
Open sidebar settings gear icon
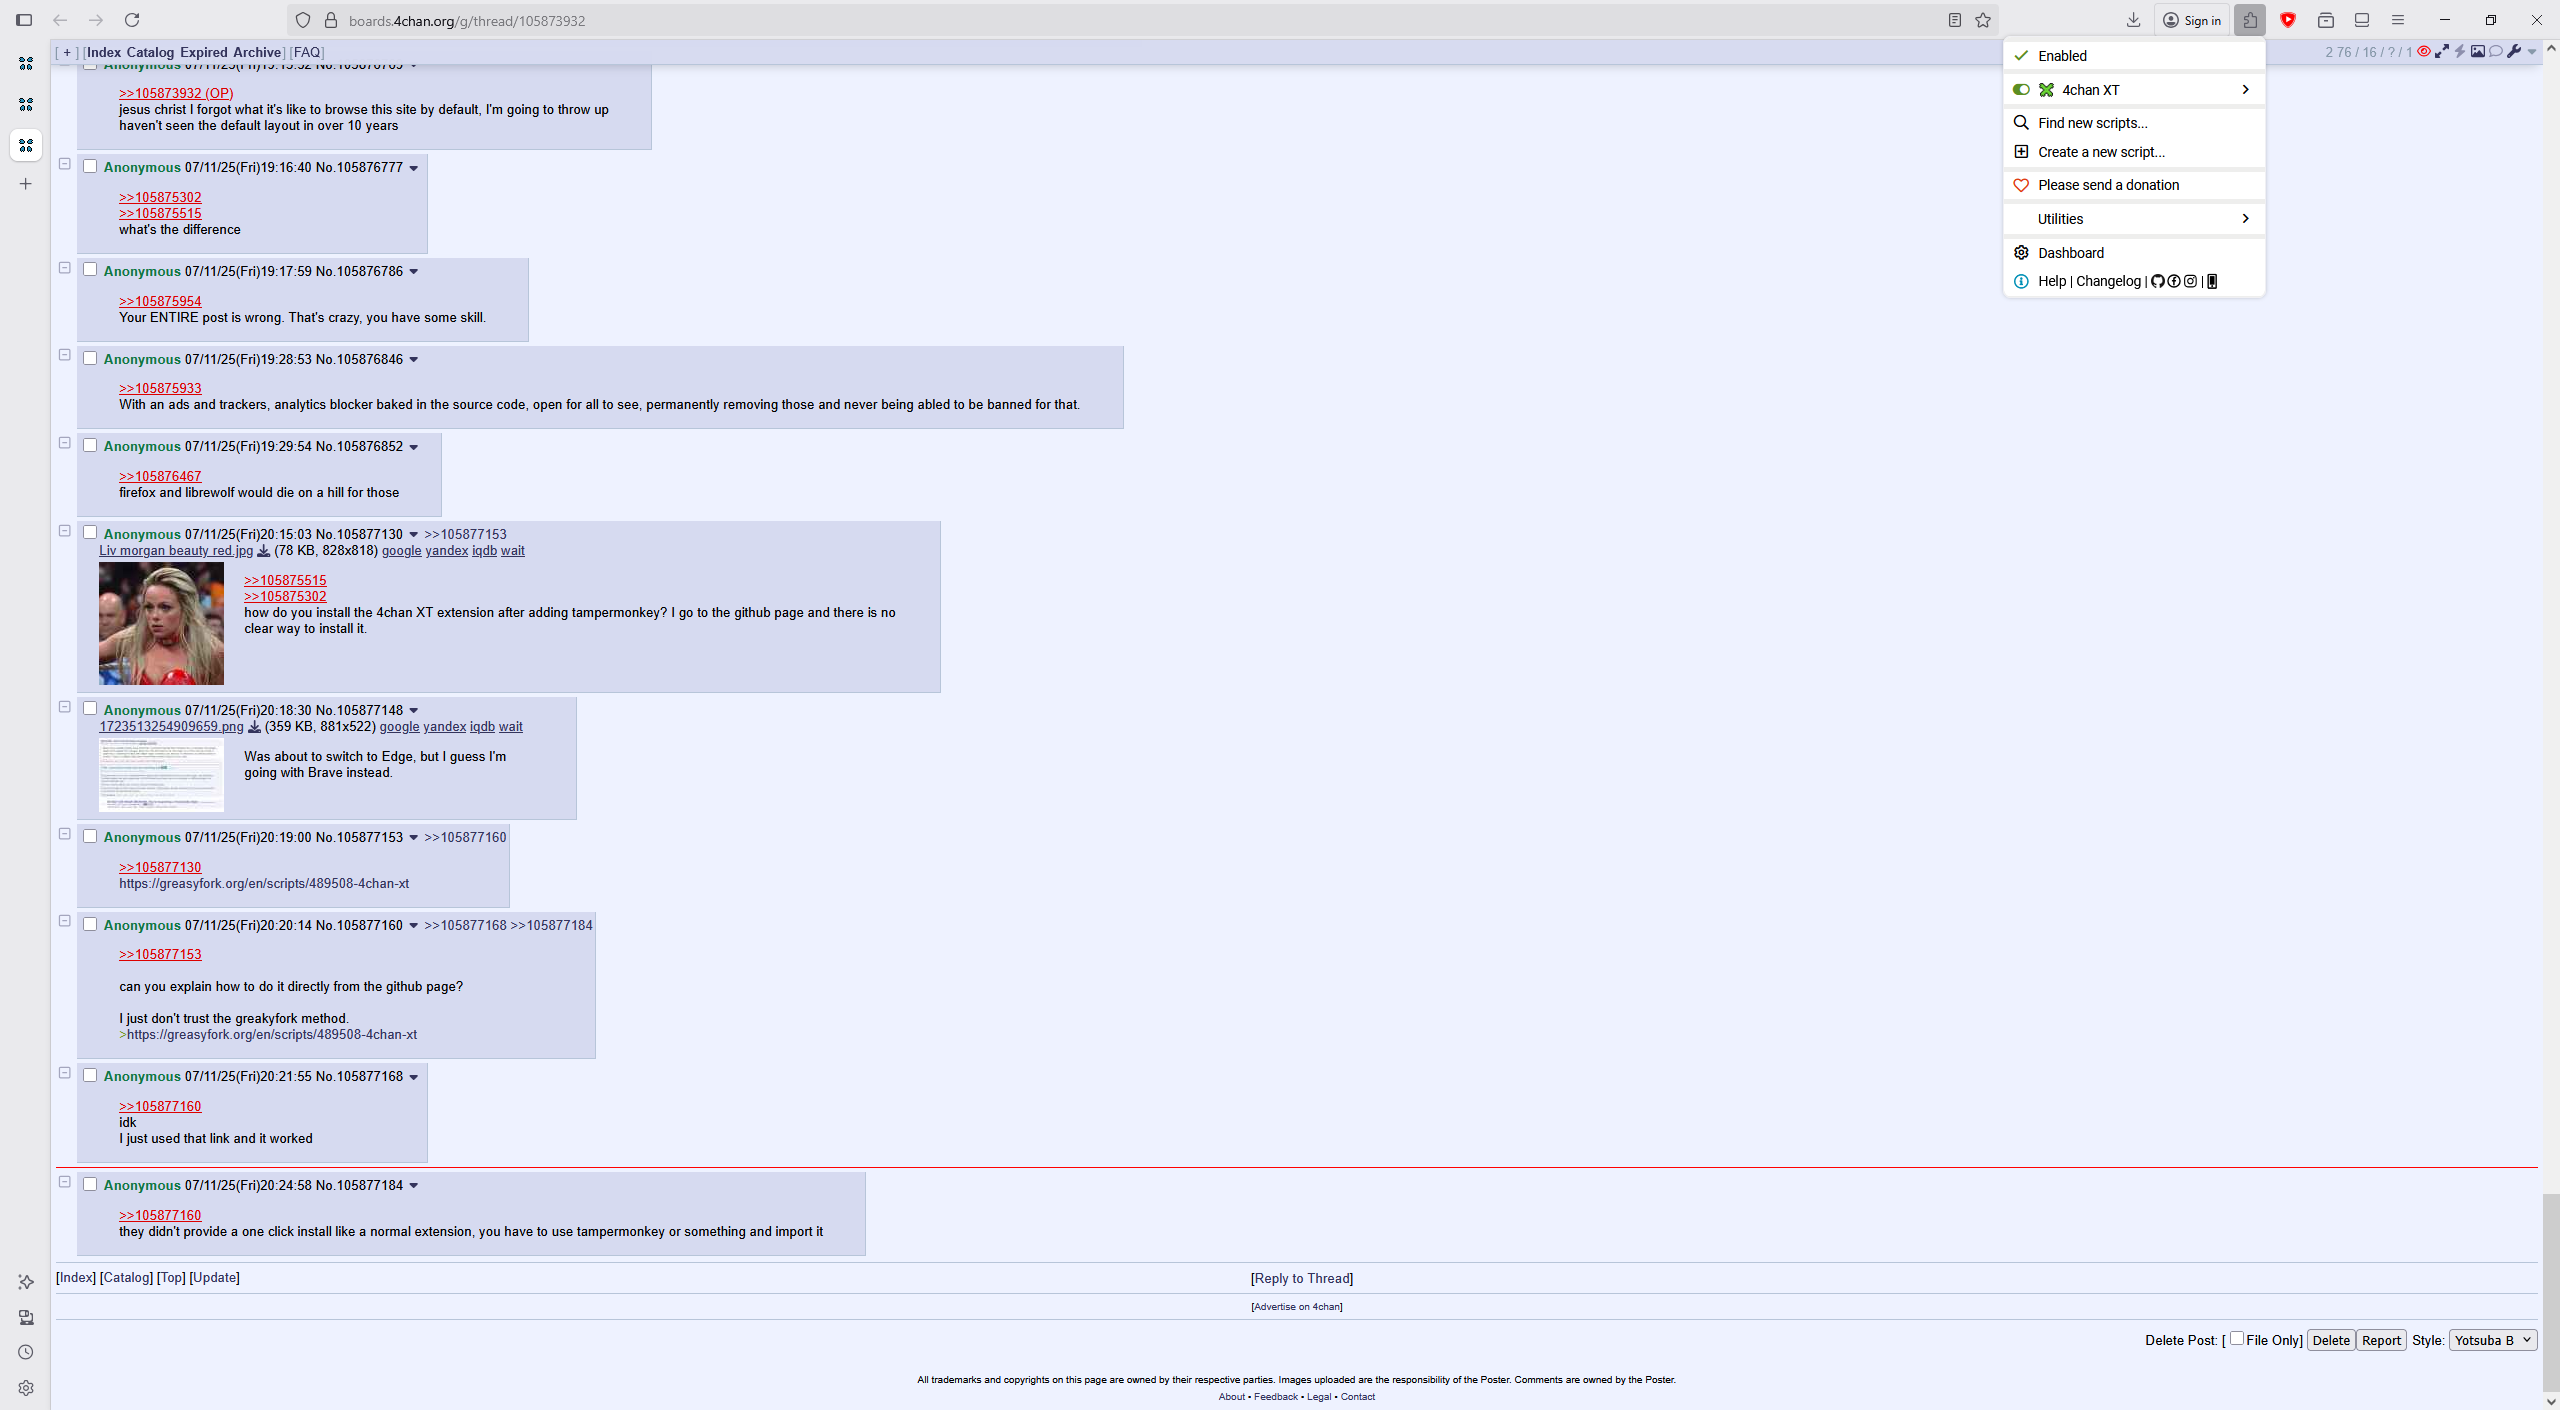[x=26, y=1388]
